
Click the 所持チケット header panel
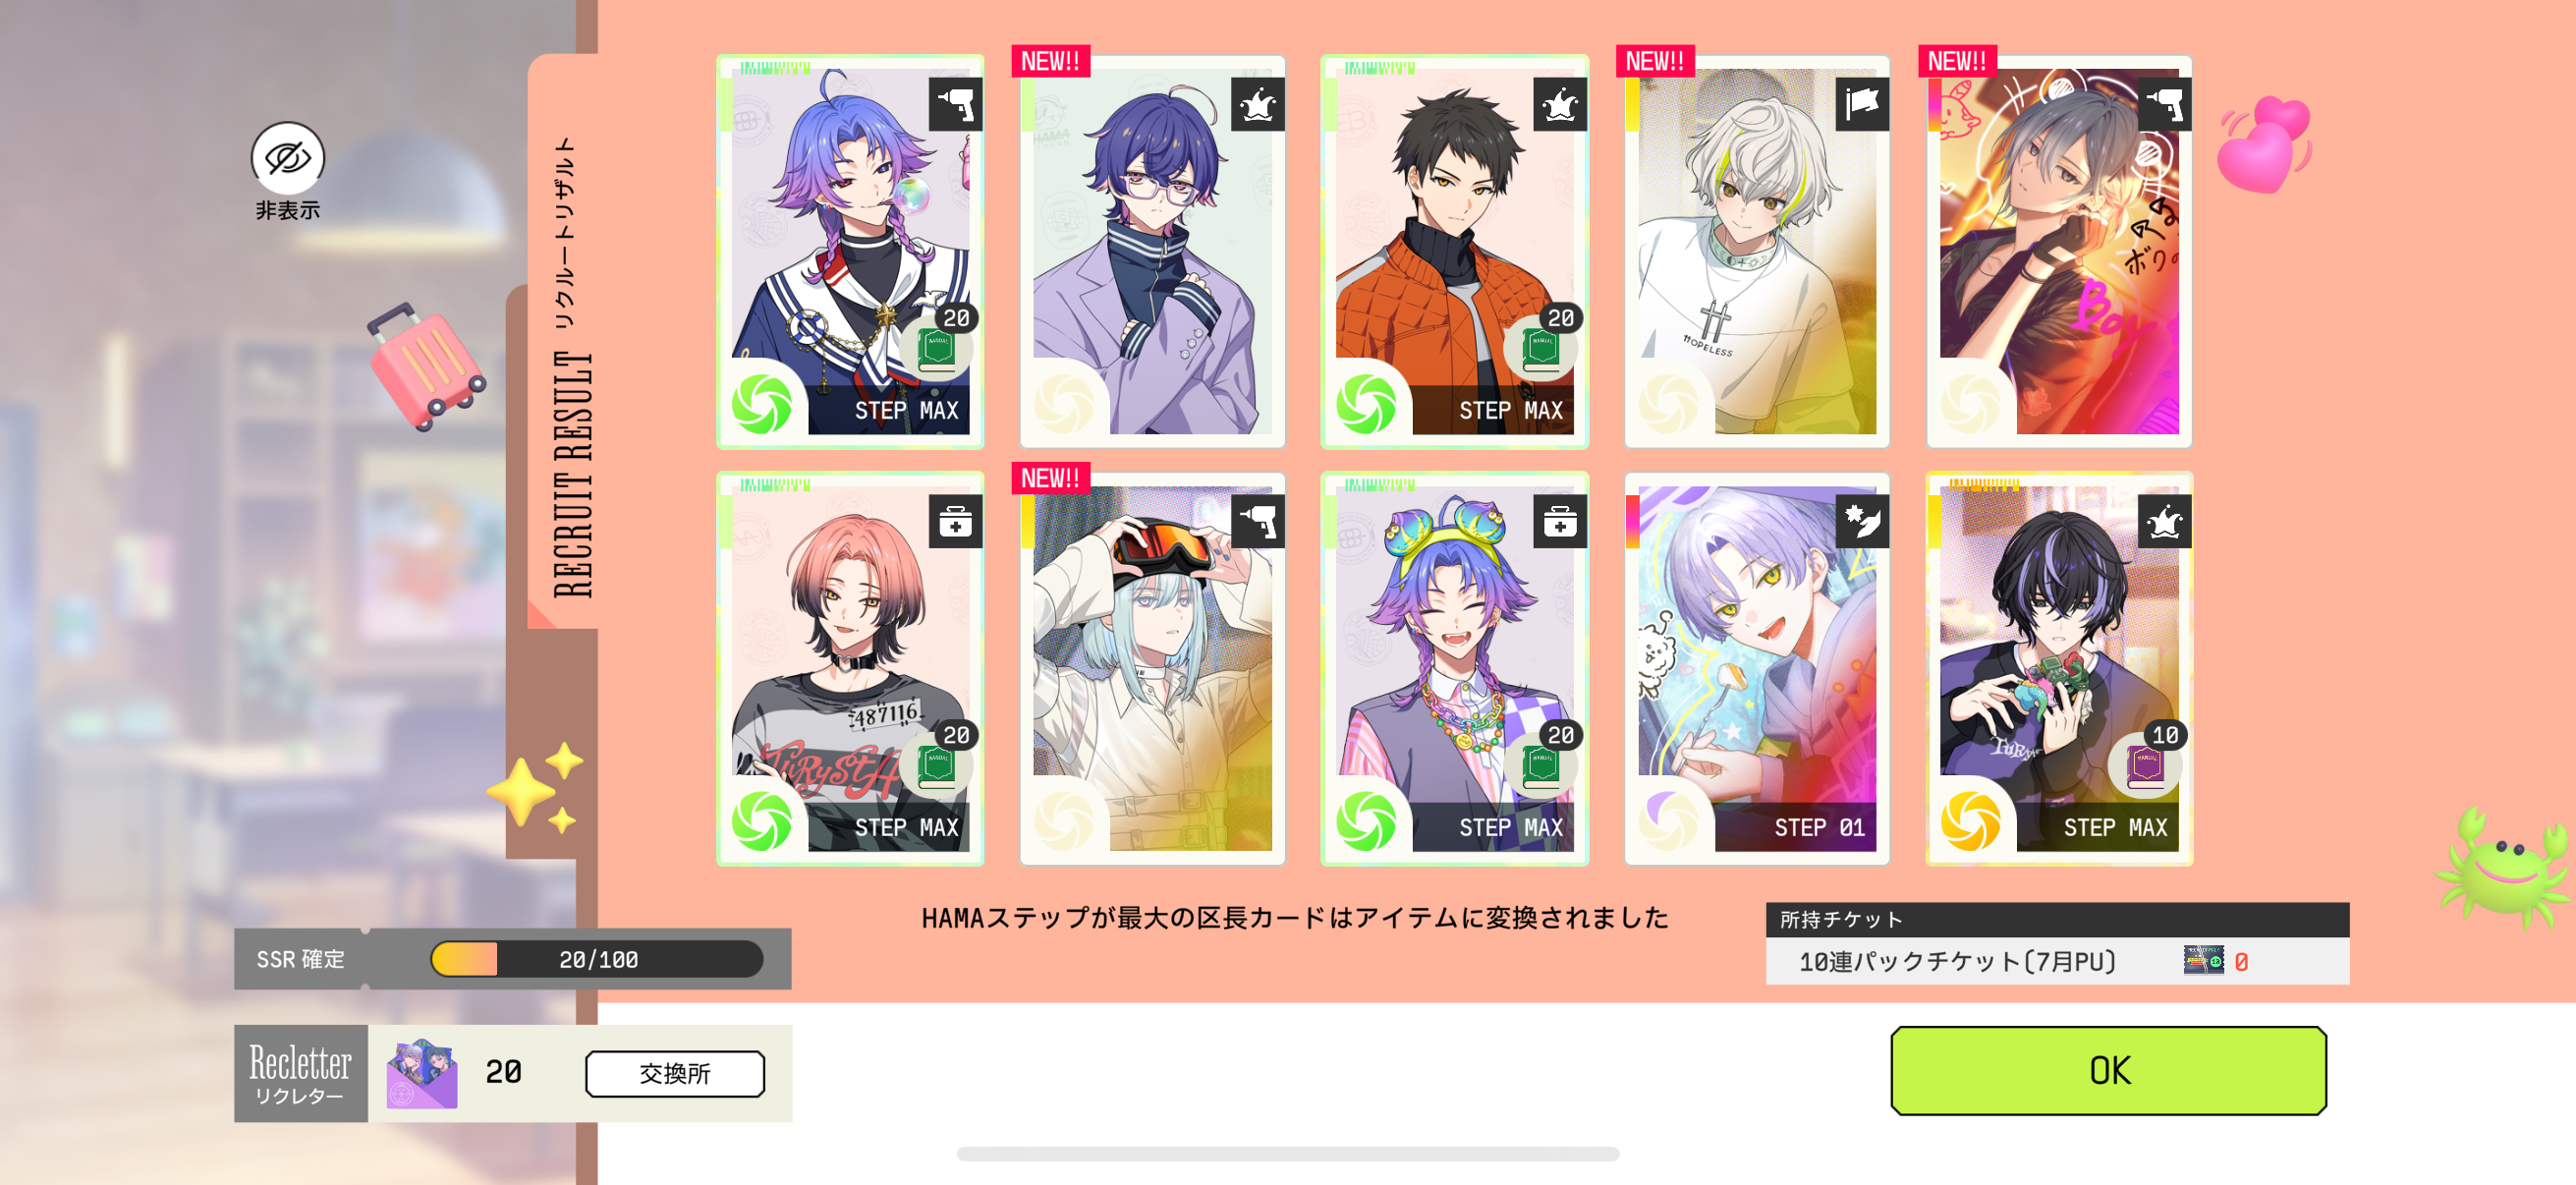(x=2056, y=919)
